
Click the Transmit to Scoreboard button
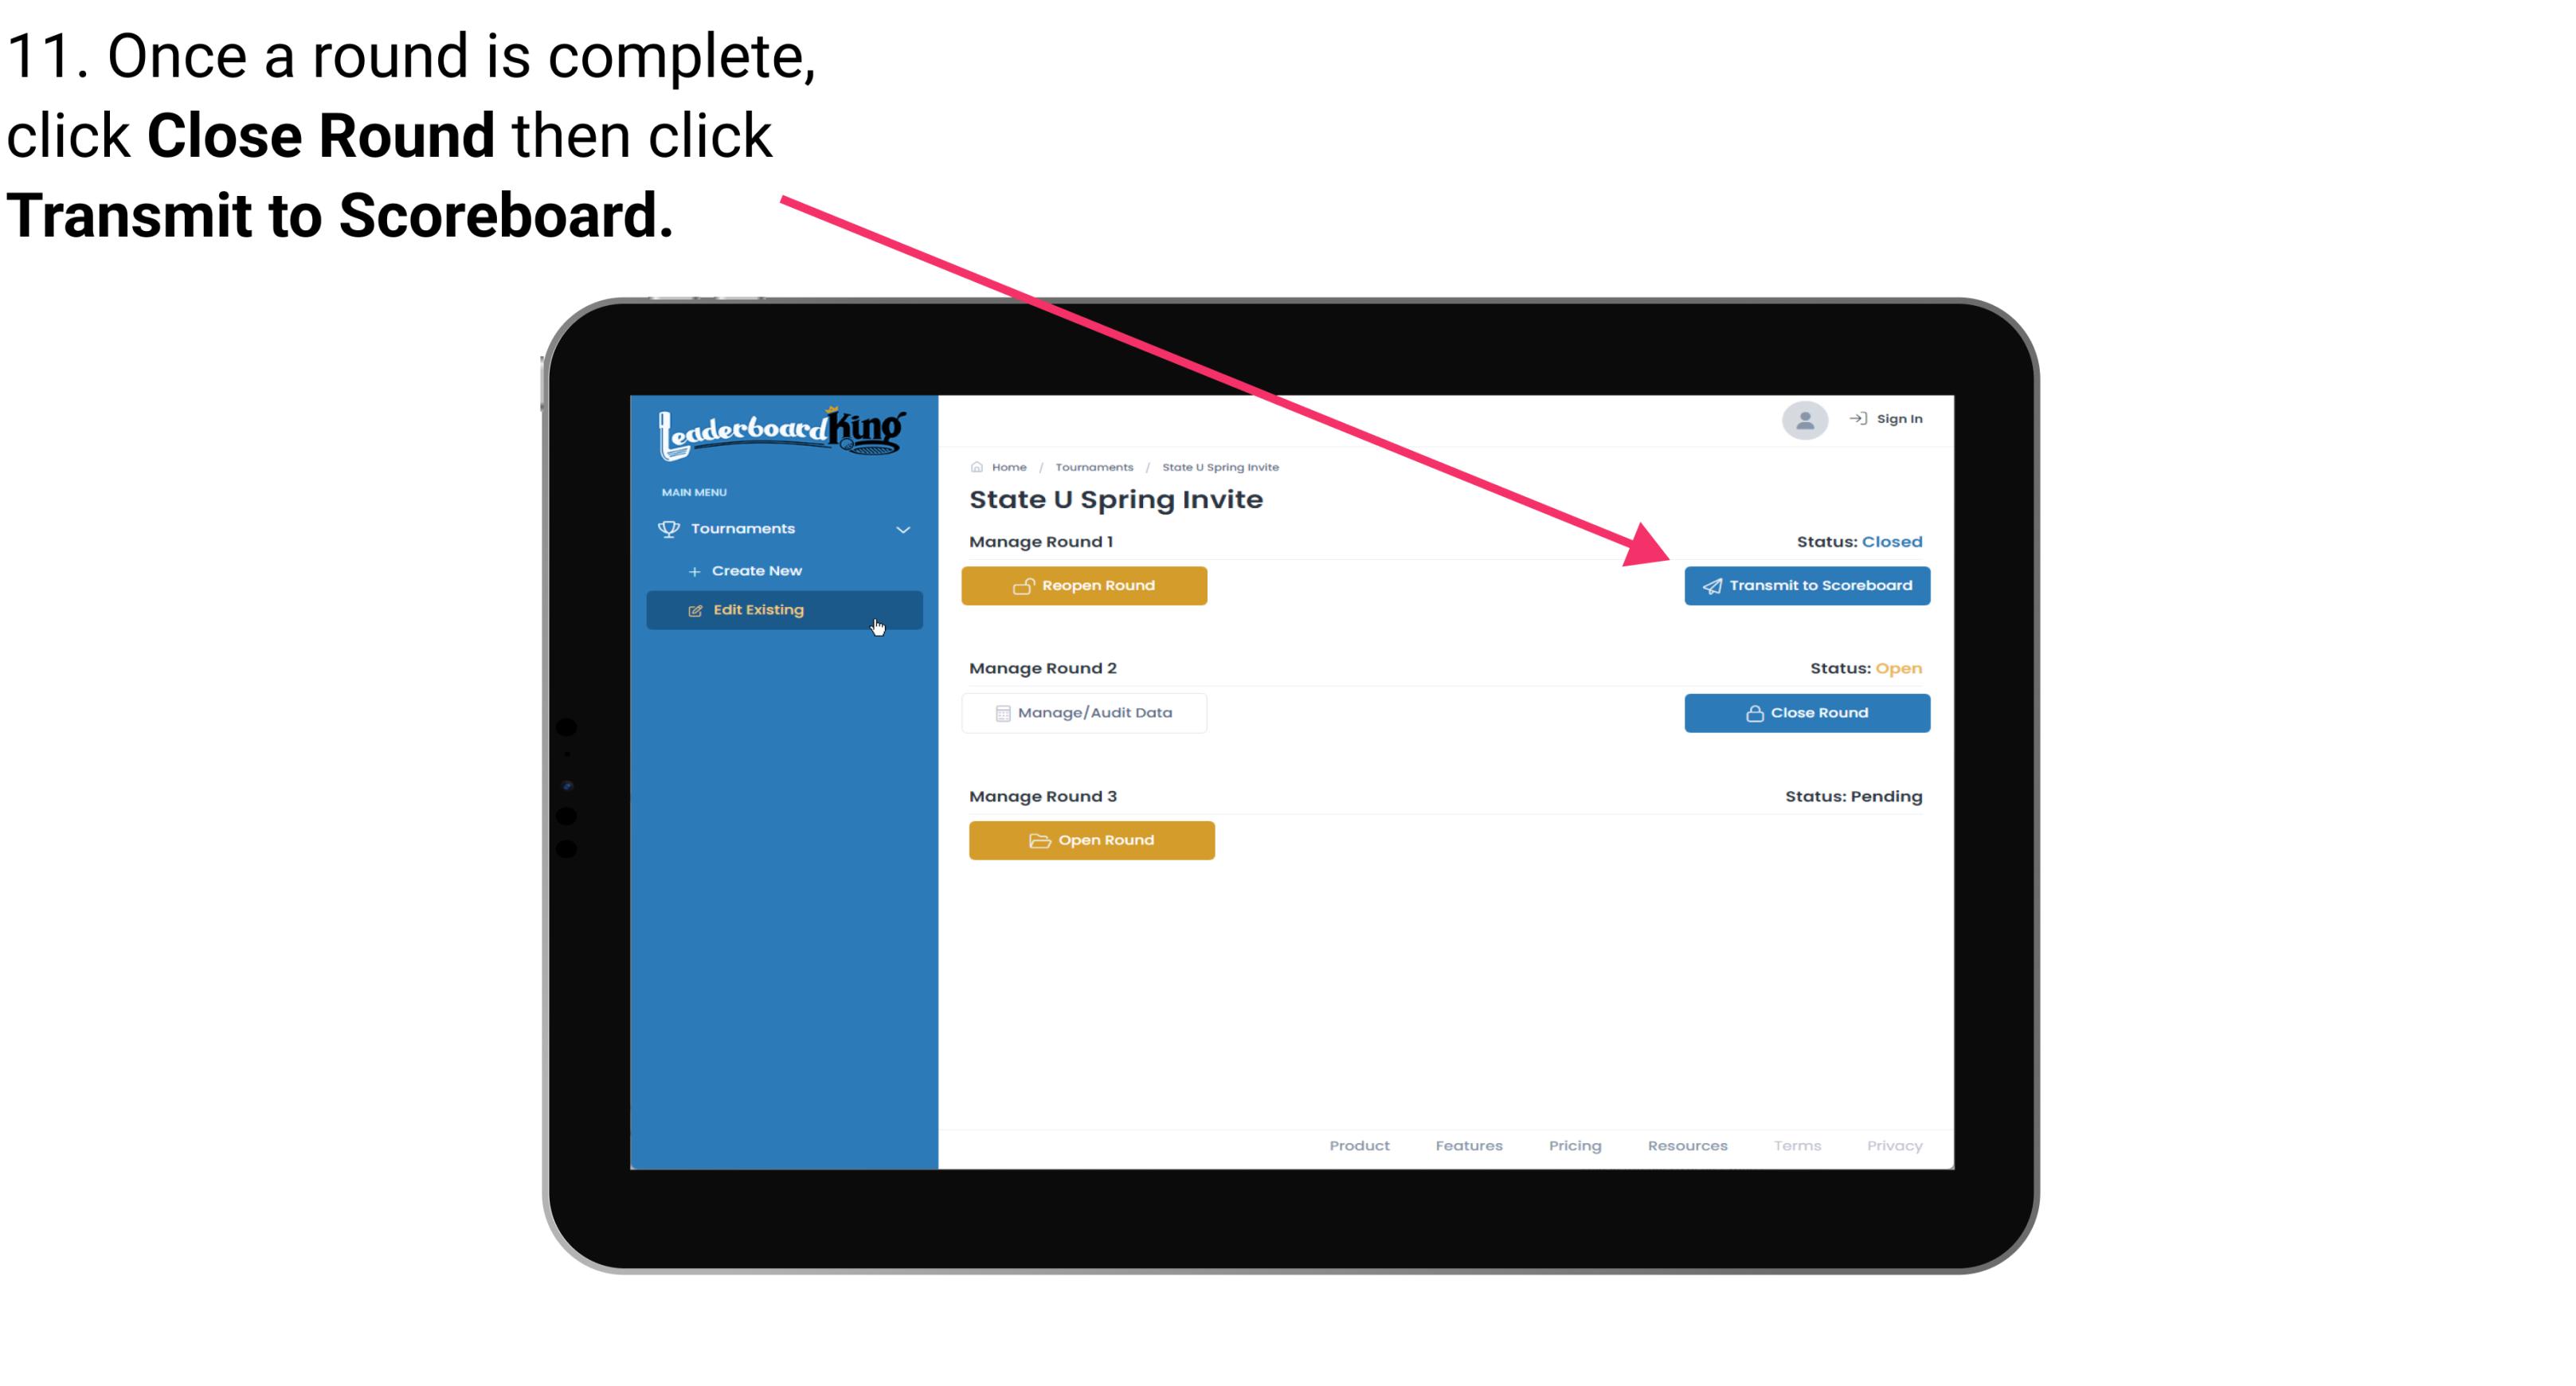click(x=1805, y=585)
